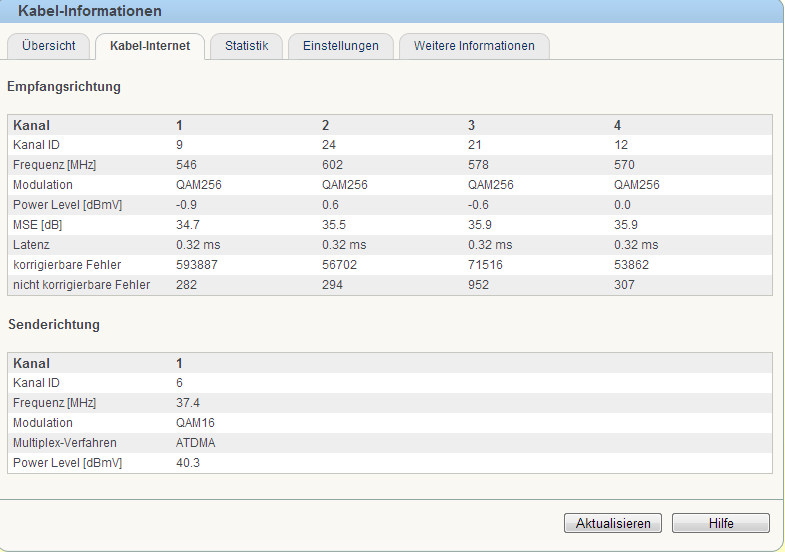Viewport: 785px width, 552px height.
Task: Click upstream Power Level value 40.3
Action: coord(188,463)
